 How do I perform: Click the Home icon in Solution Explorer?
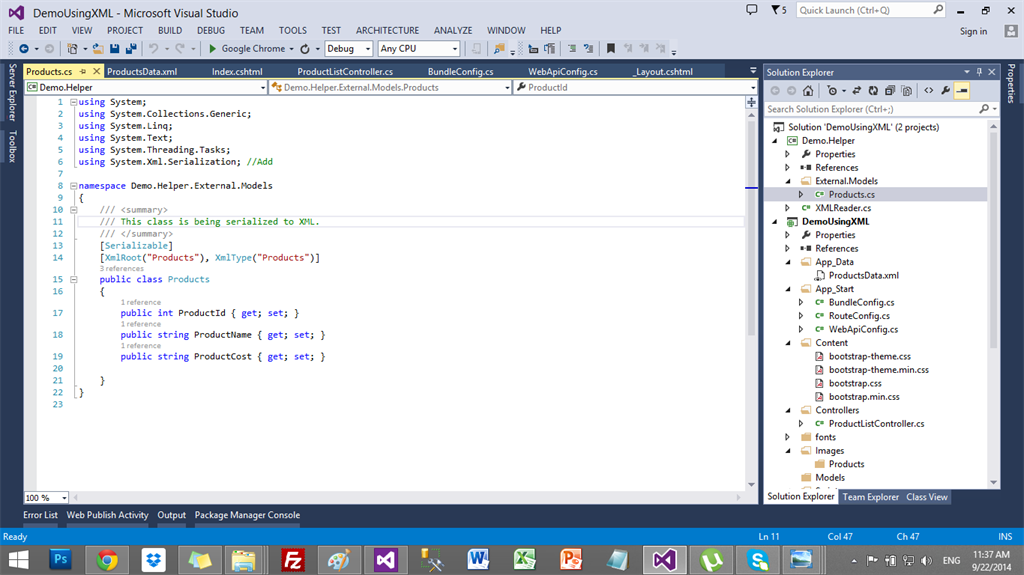tap(807, 91)
